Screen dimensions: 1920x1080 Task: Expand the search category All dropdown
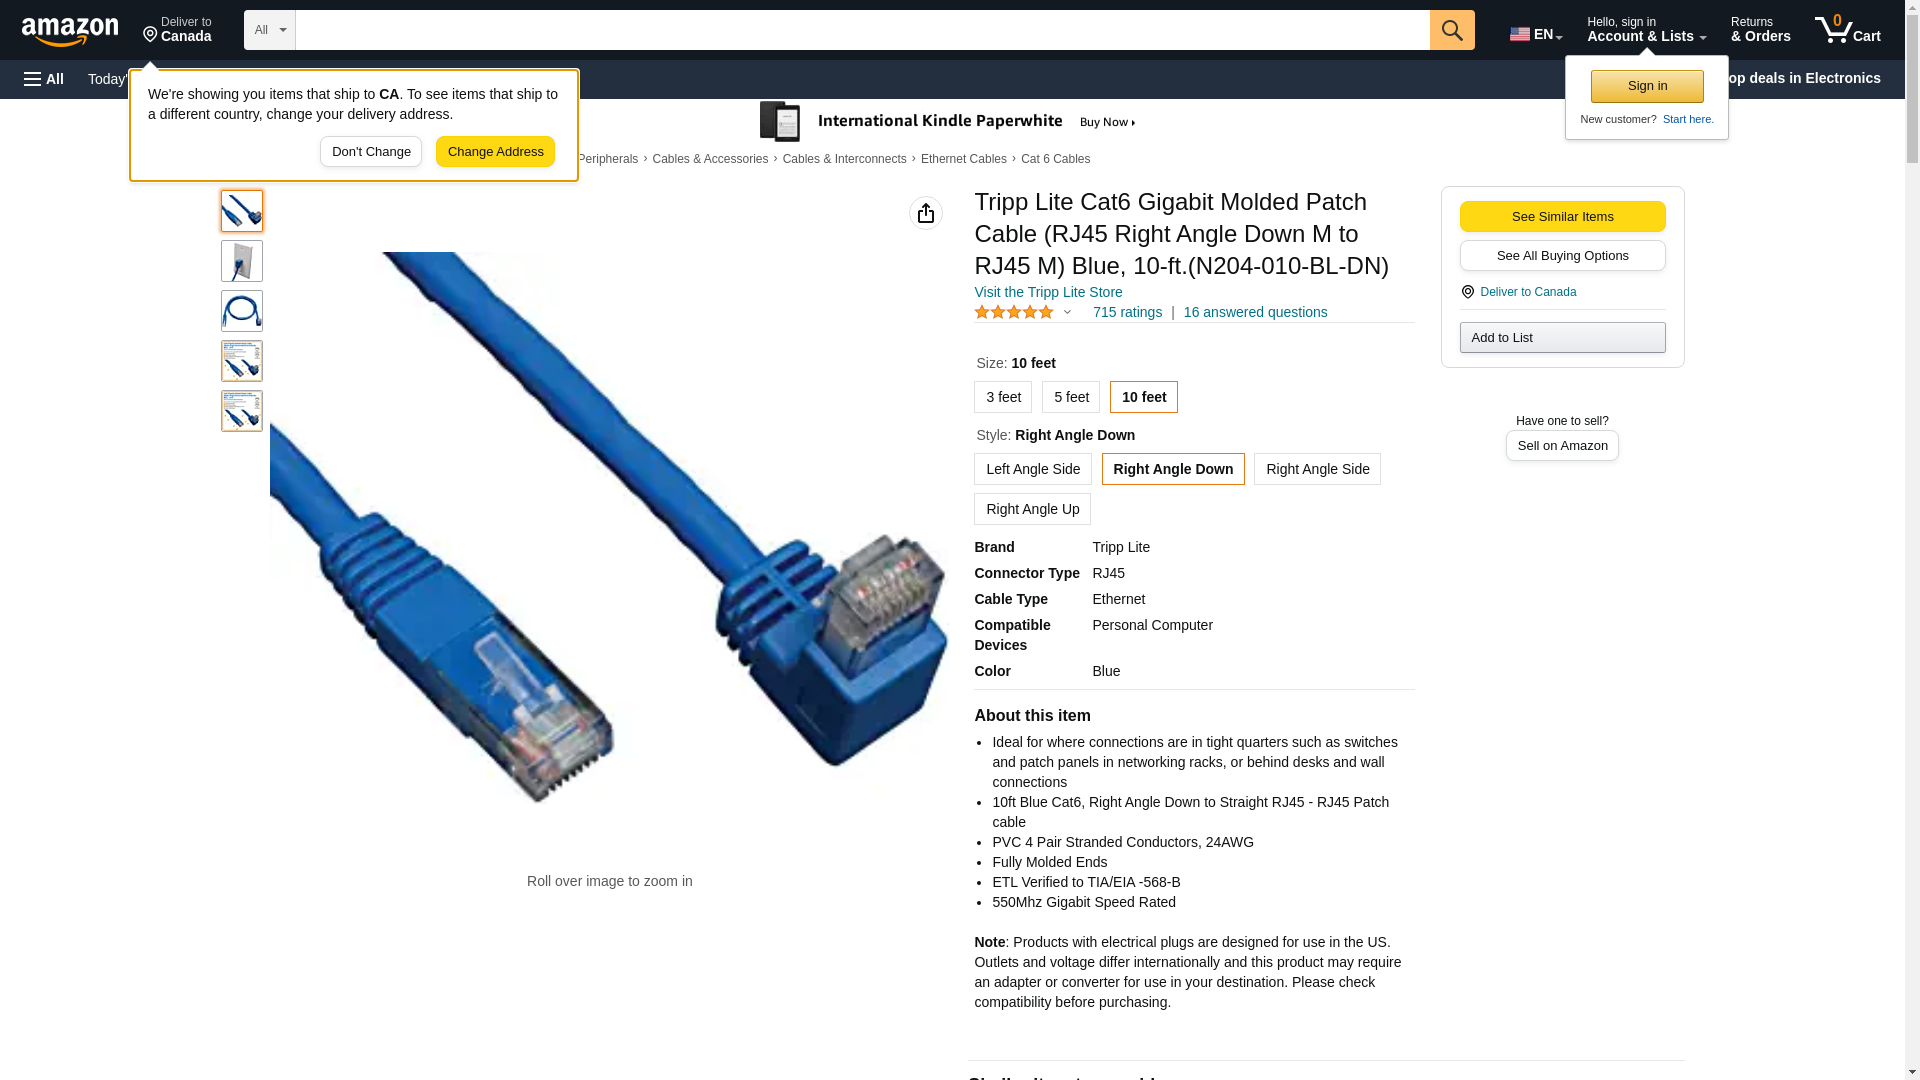tap(270, 30)
